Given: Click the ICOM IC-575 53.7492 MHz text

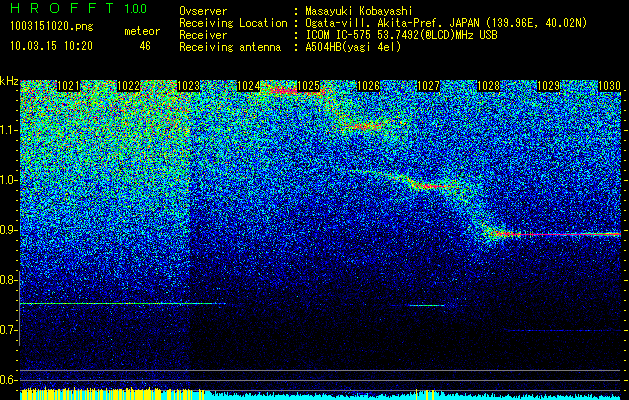Looking at the screenshot, I should [x=401, y=35].
